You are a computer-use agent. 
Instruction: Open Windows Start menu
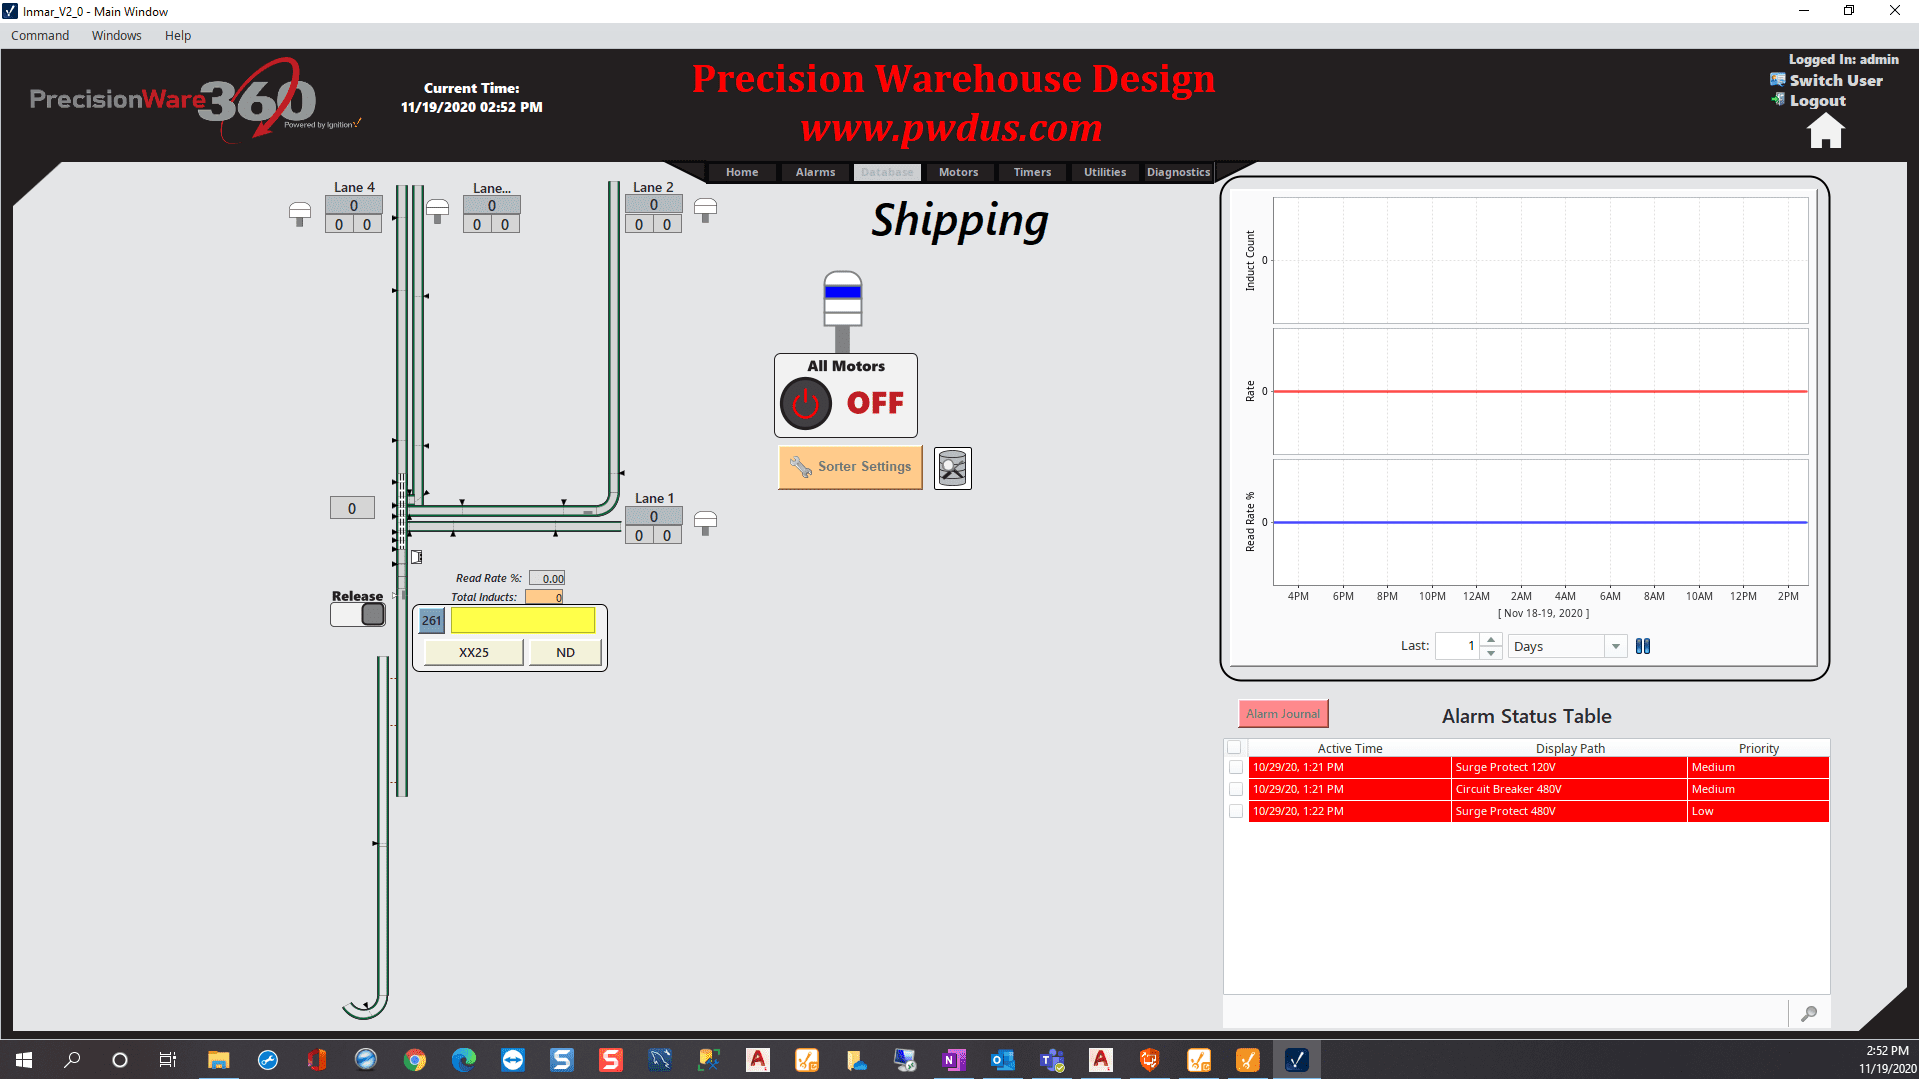(24, 1060)
